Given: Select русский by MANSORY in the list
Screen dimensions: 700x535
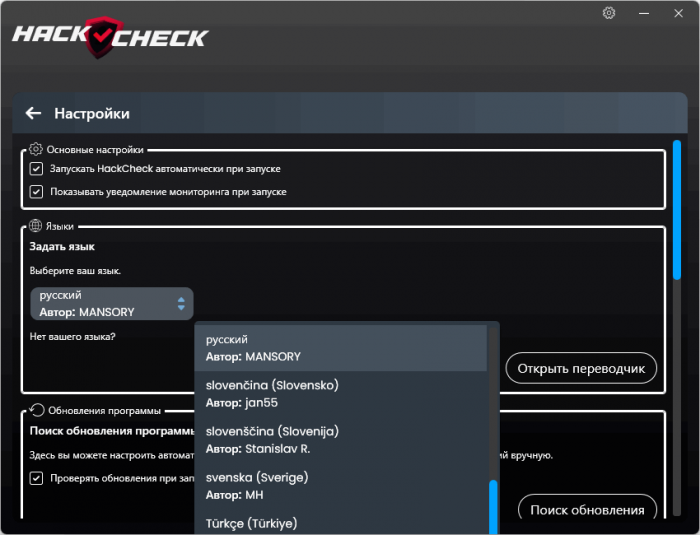Looking at the screenshot, I should tap(341, 348).
